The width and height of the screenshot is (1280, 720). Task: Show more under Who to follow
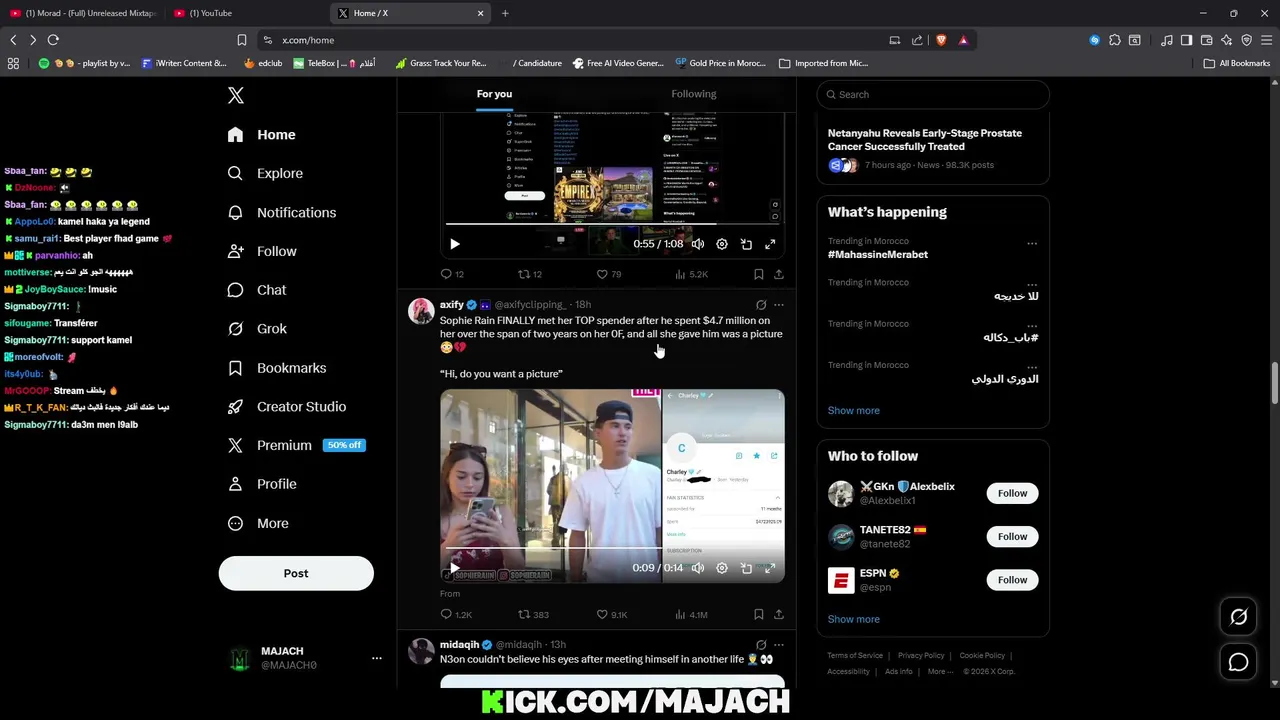pos(854,619)
